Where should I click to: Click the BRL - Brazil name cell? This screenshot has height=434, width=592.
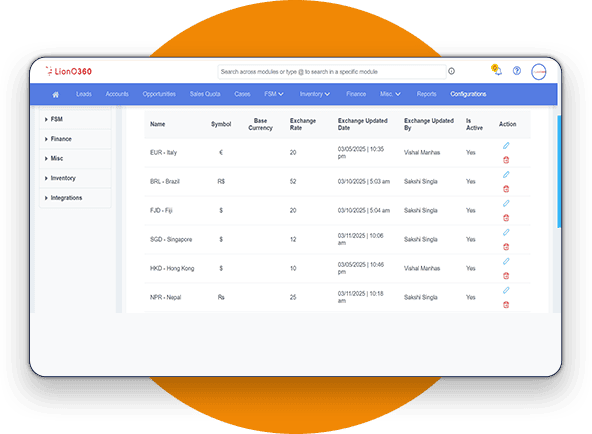click(x=165, y=182)
